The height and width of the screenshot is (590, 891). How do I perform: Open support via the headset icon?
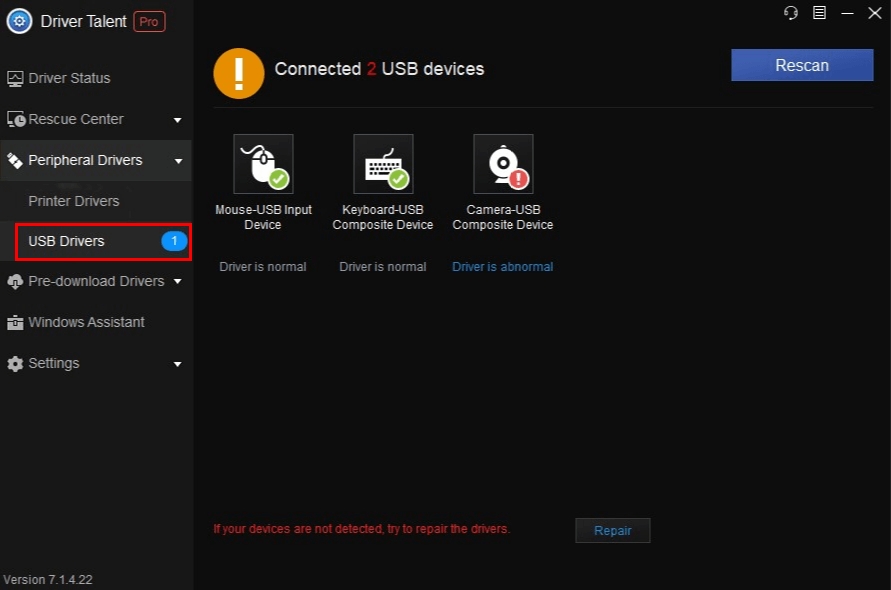tap(790, 13)
